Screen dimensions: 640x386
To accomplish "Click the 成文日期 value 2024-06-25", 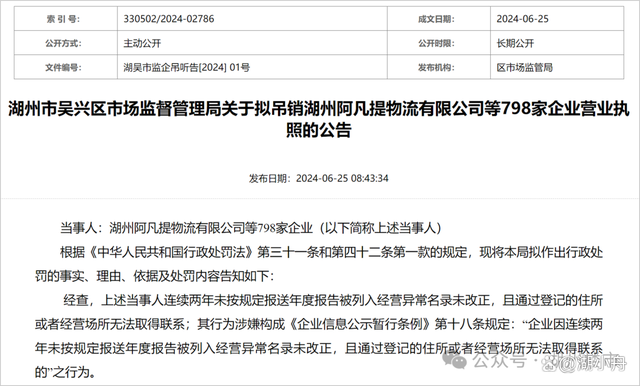I will point(522,19).
